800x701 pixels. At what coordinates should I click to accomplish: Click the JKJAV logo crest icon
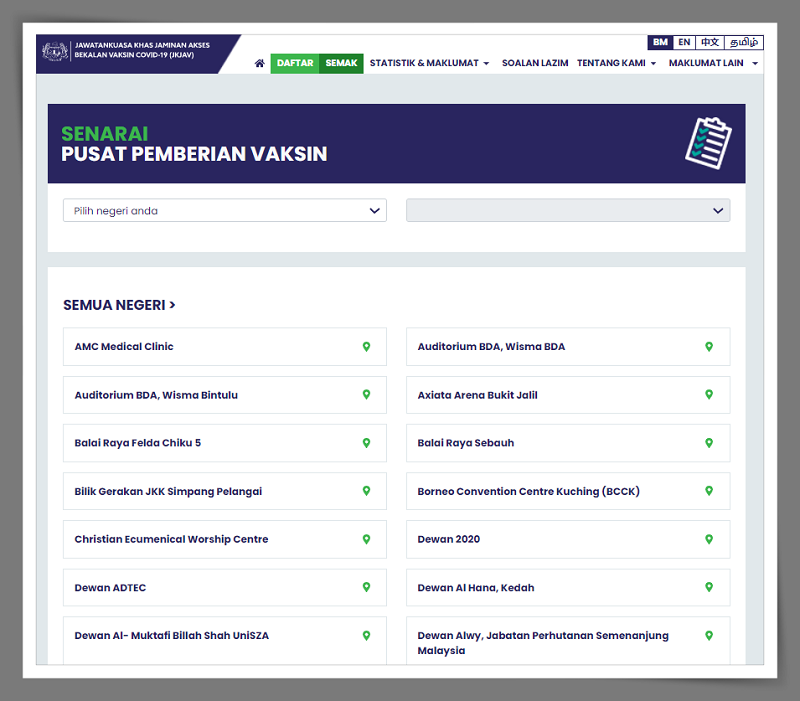tap(55, 52)
